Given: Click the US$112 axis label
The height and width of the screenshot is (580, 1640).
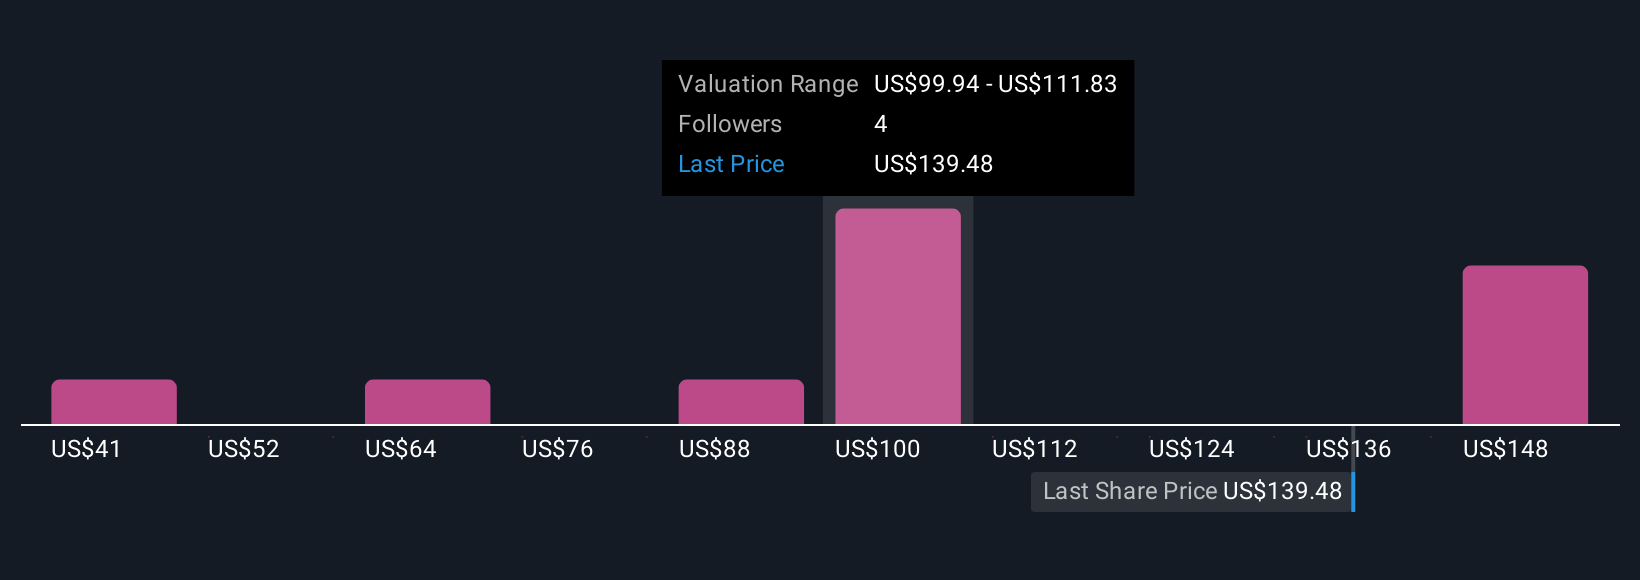Looking at the screenshot, I should click(x=1035, y=449).
